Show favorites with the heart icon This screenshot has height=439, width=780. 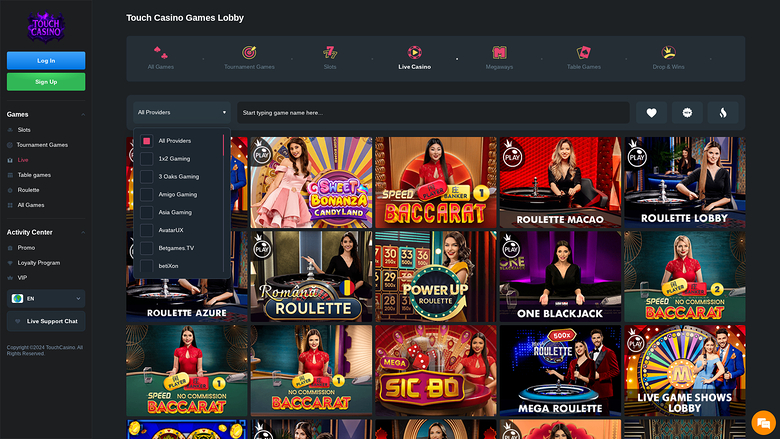651,113
